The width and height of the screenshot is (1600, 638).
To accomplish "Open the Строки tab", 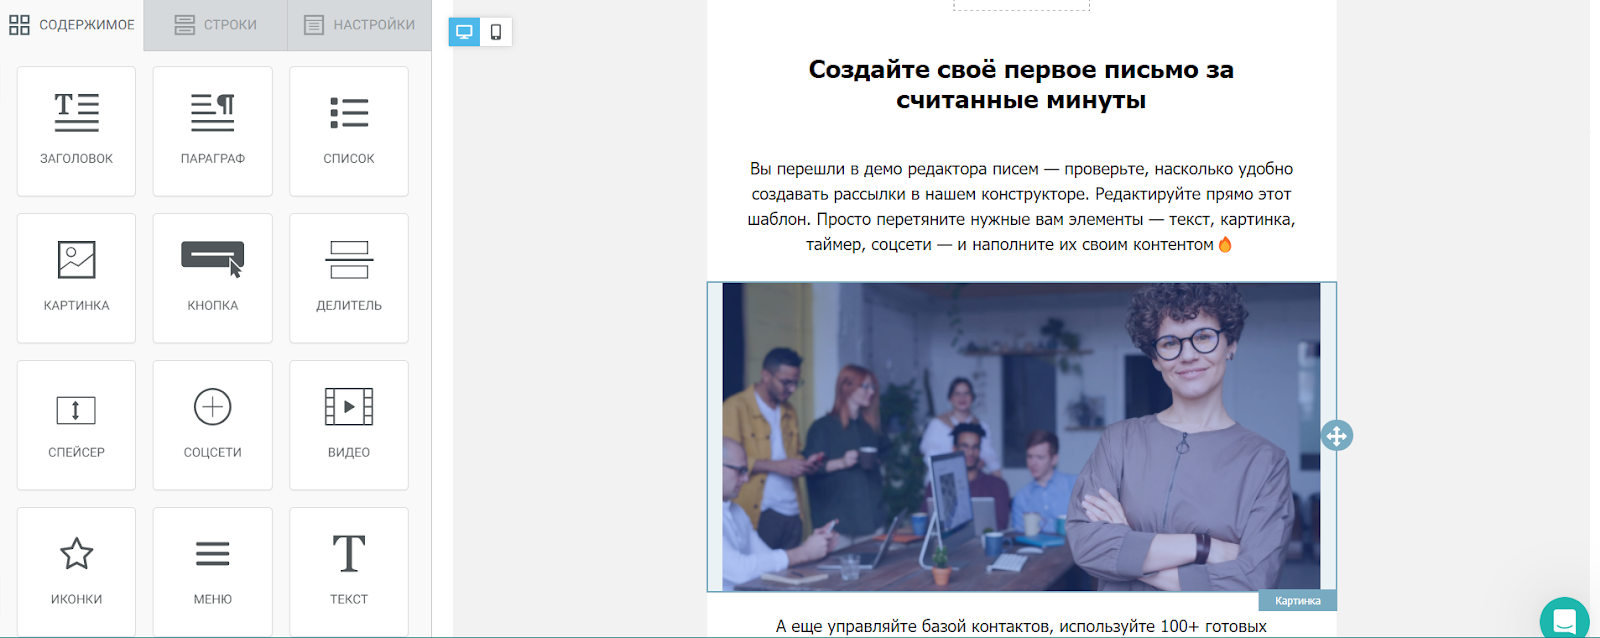I will tap(216, 25).
